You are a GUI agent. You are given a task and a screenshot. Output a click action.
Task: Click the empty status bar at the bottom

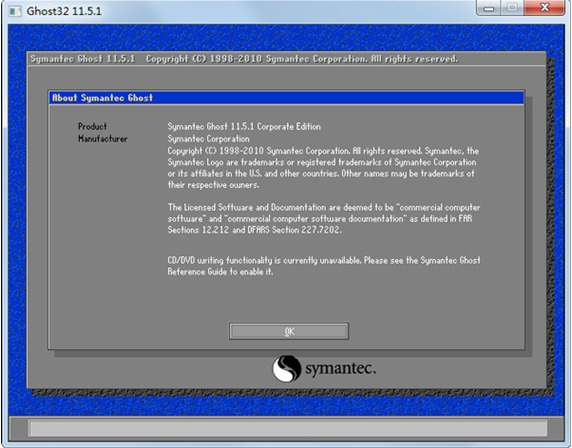(287, 428)
